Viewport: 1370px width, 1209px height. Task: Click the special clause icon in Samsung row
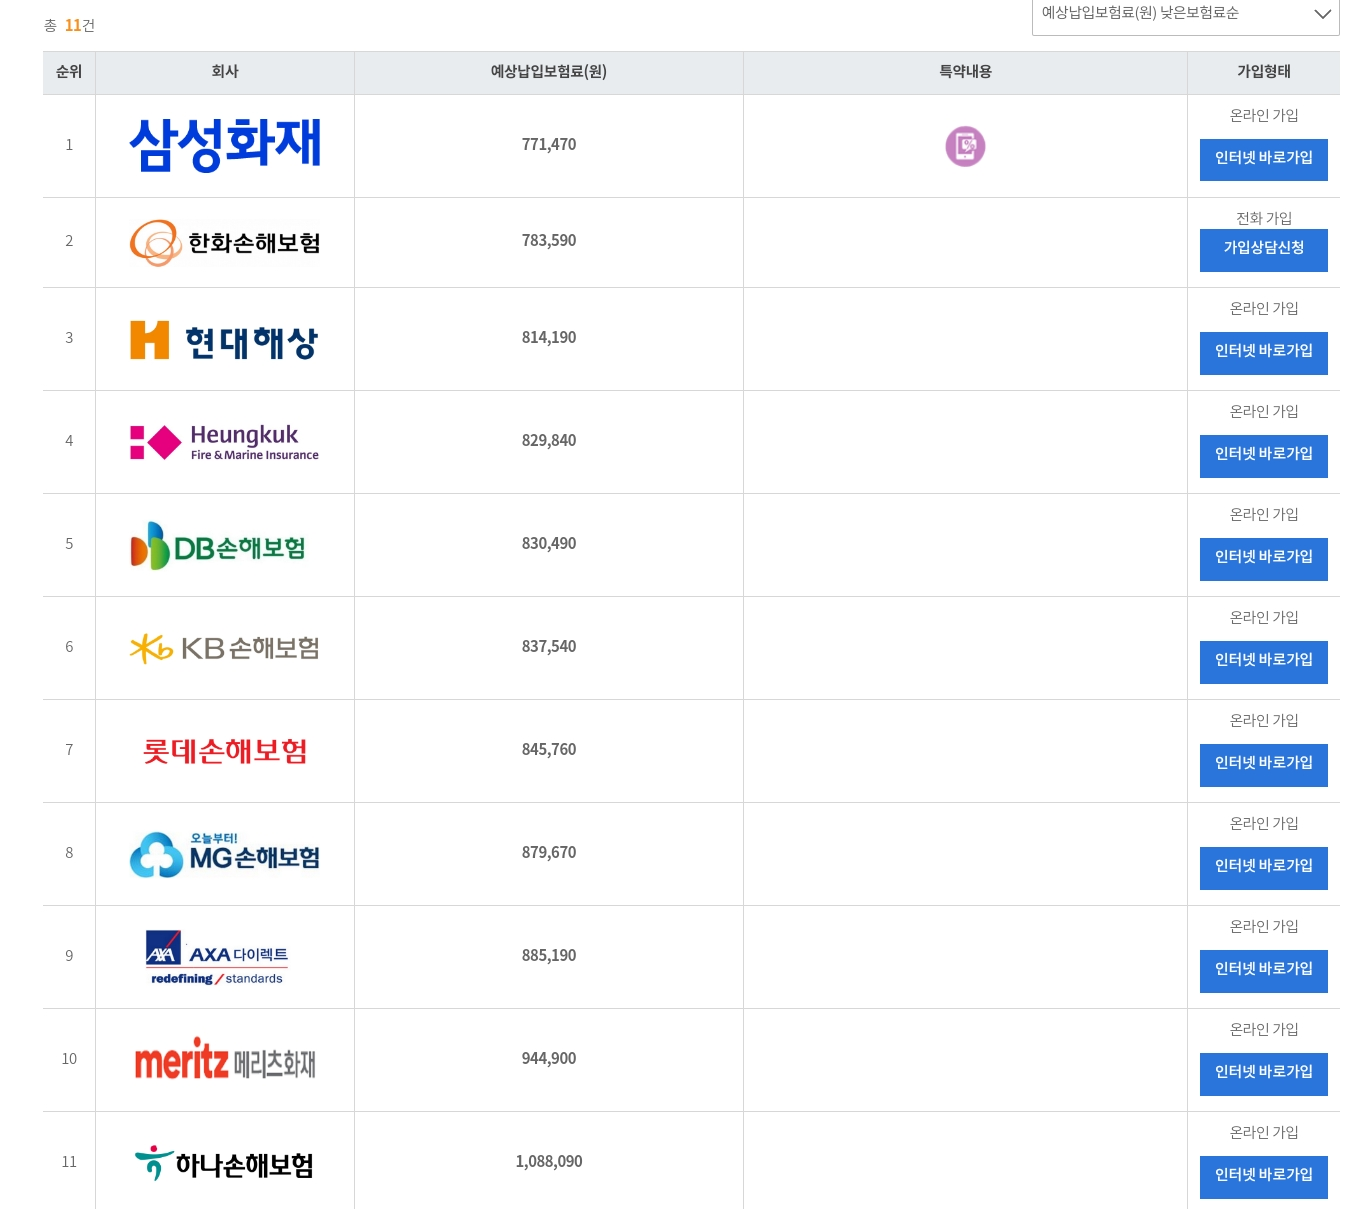pos(965,146)
